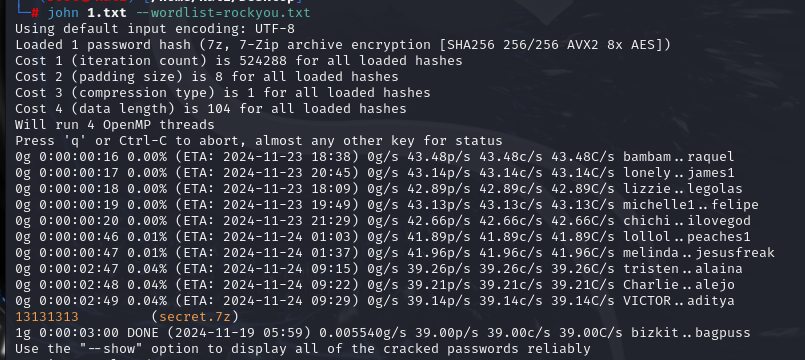Viewport: 805px width, 360px height.
Task: Click the cracked password 13131313
Action: (x=47, y=317)
